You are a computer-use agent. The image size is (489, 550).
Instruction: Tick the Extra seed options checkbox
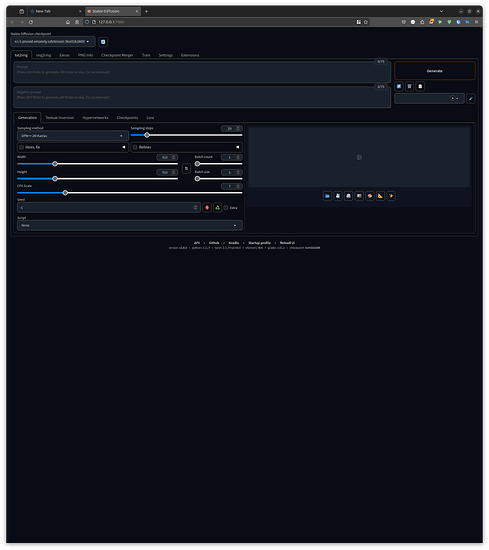(x=226, y=208)
